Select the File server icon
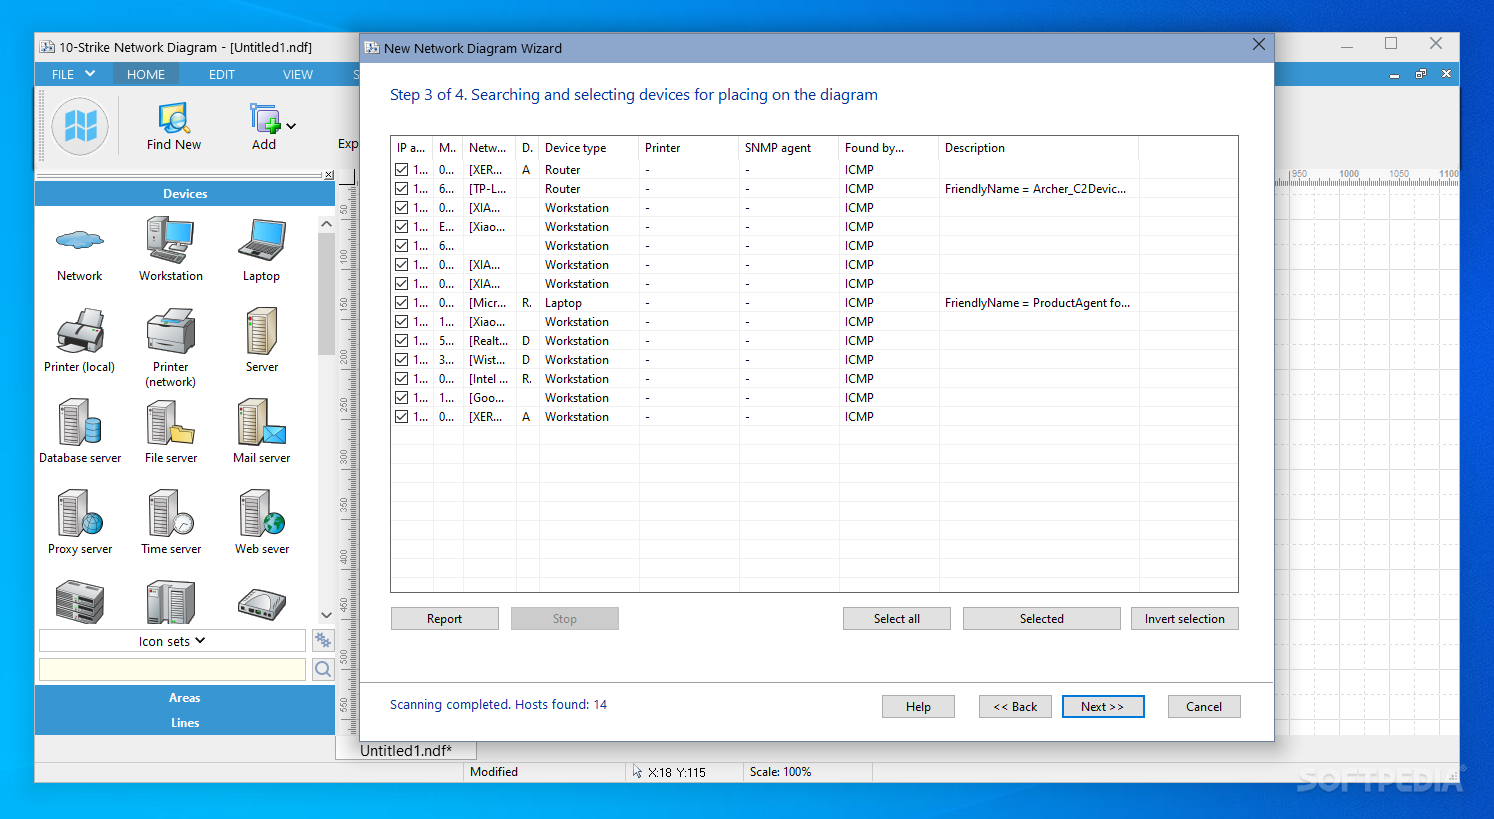Image resolution: width=1494 pixels, height=819 pixels. click(170, 422)
